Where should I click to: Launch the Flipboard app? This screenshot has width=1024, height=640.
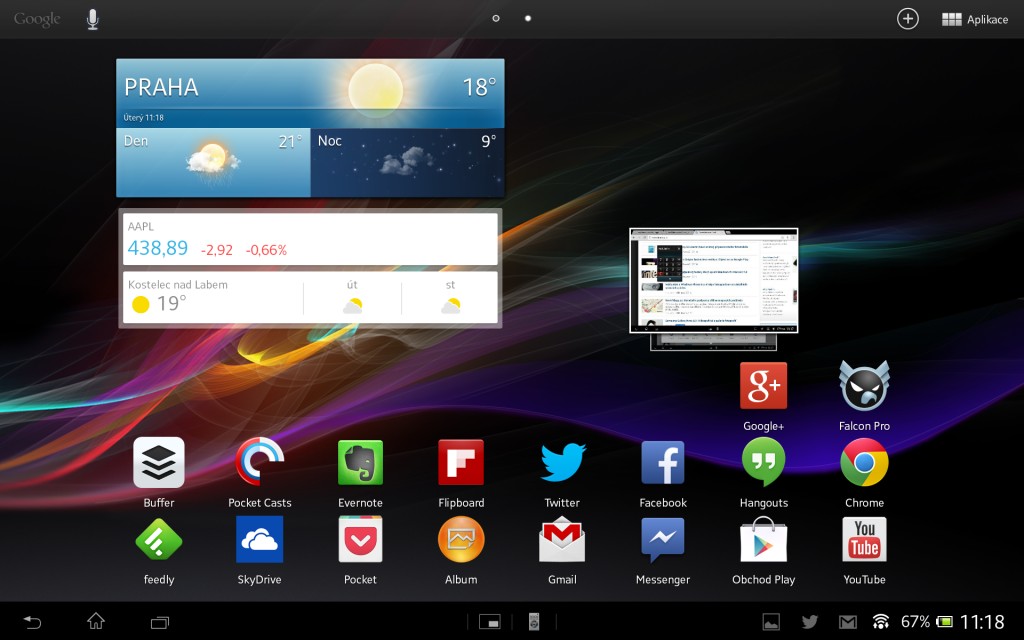pos(461,463)
